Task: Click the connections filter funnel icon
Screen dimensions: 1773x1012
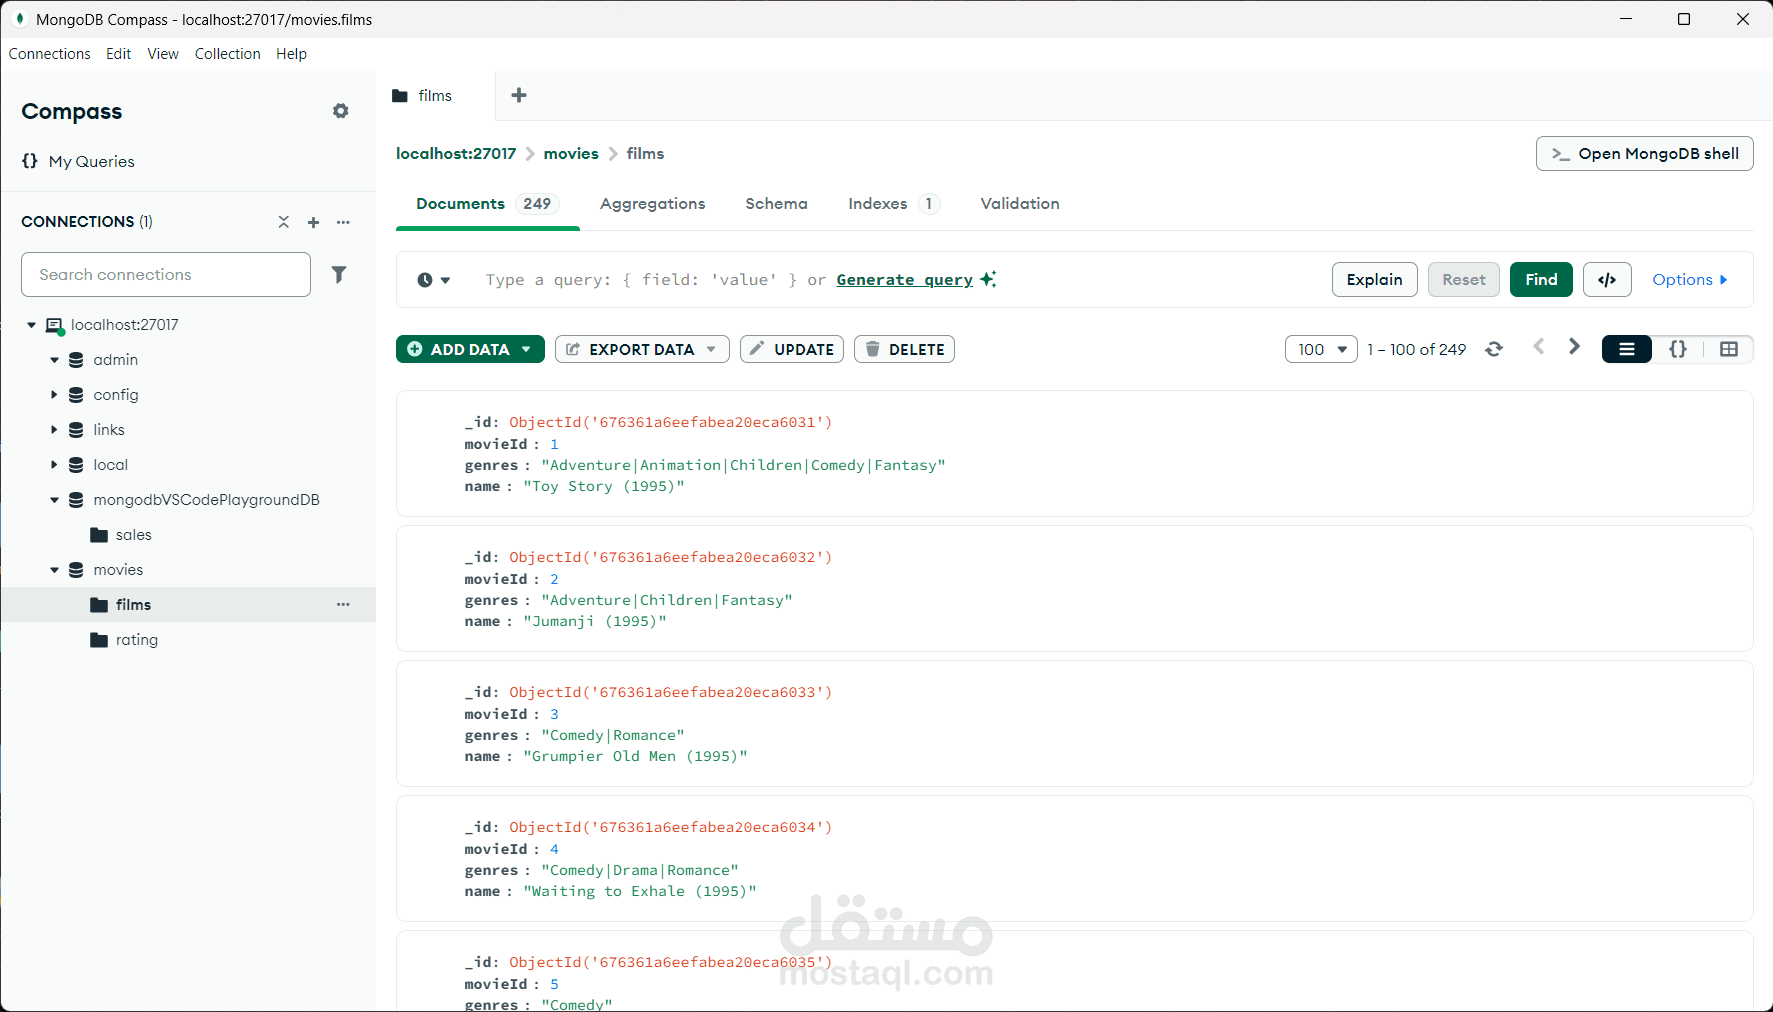Action: 339,274
